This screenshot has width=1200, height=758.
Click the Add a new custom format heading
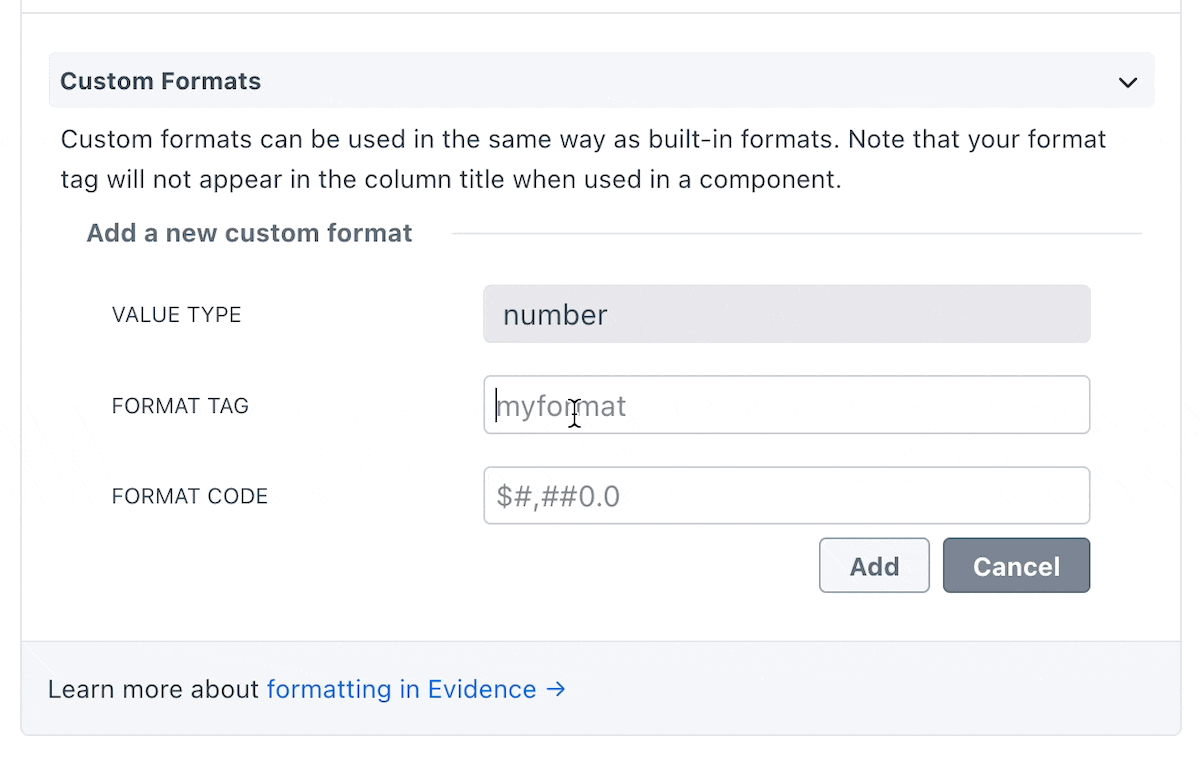(249, 233)
